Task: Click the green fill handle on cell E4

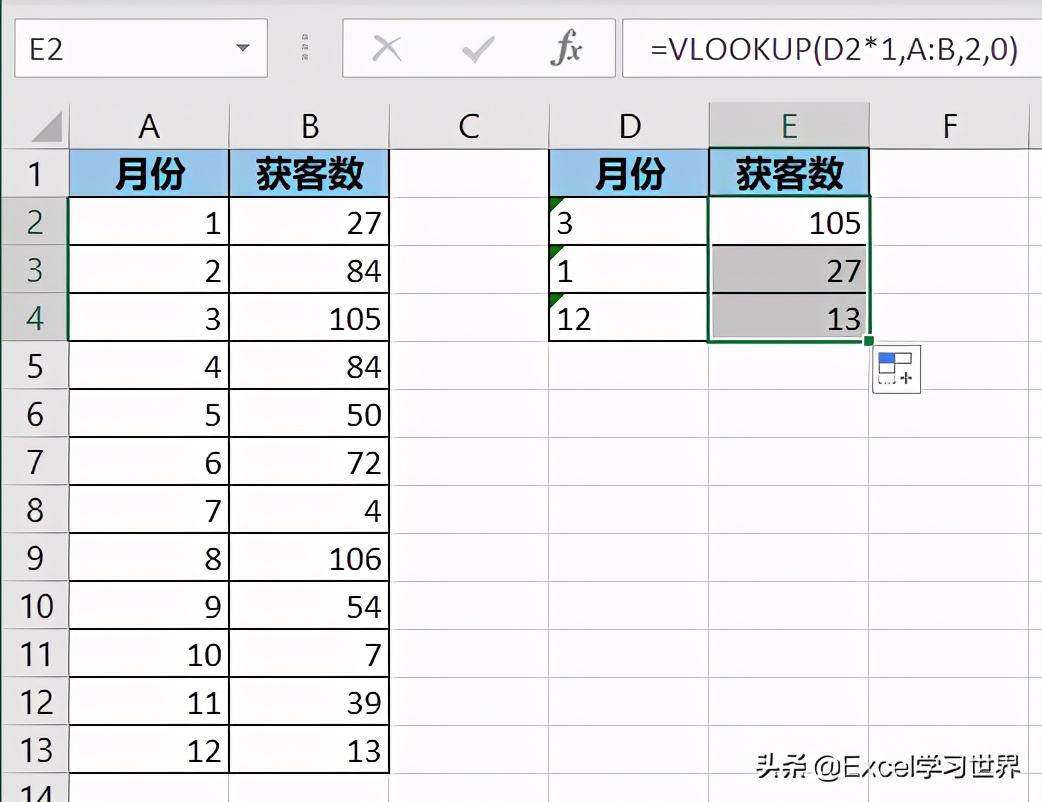Action: (869, 342)
